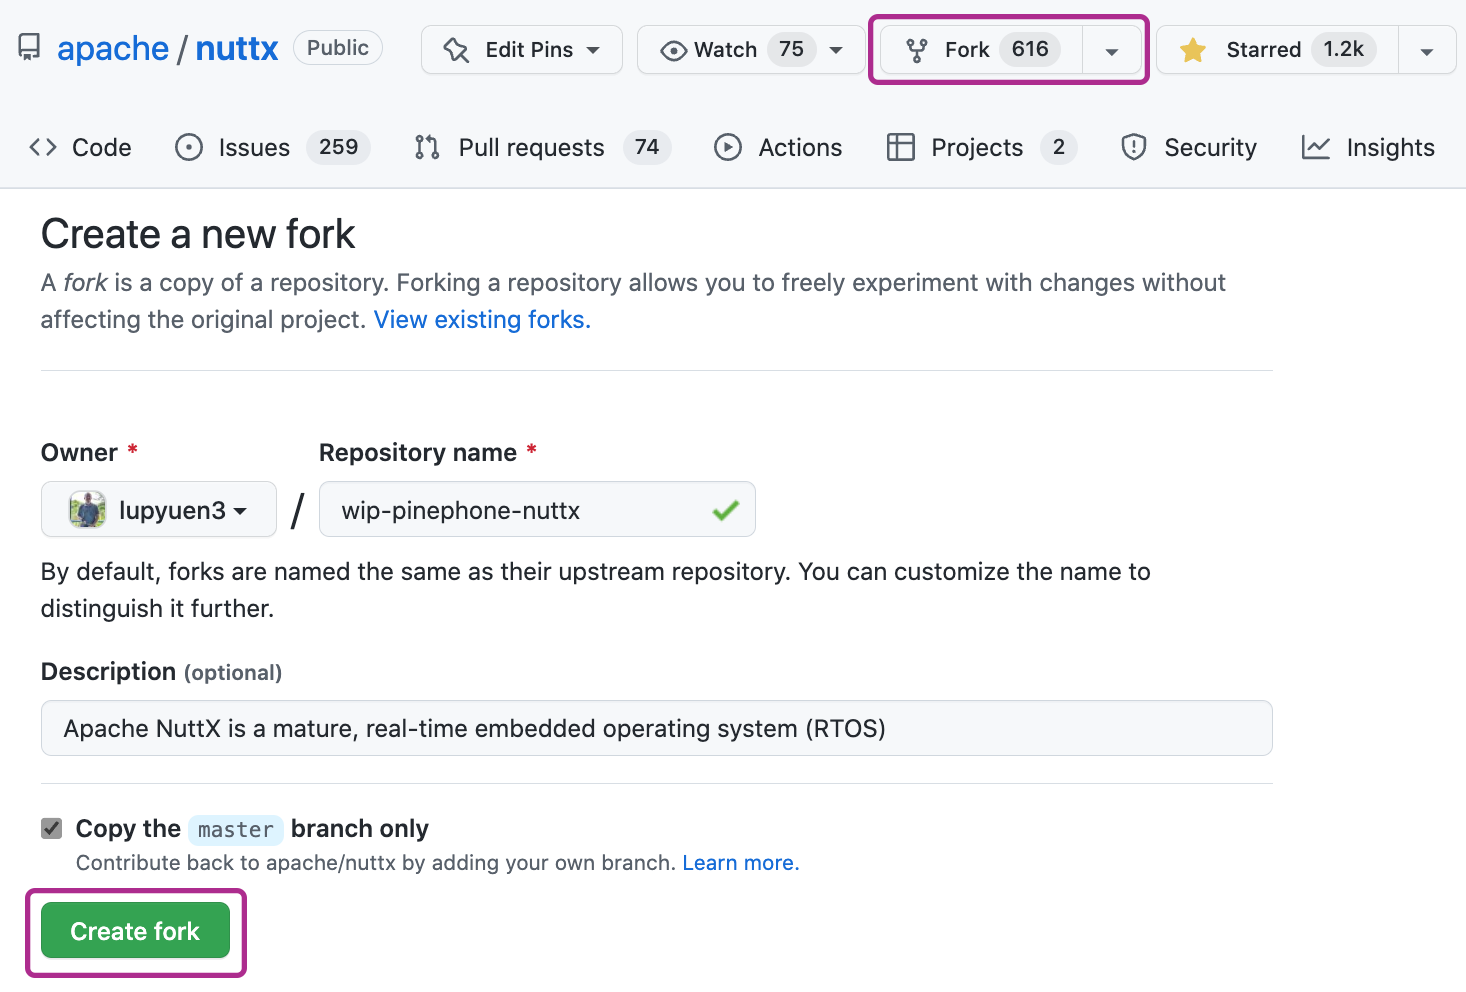Switch to the Pull requests tab
This screenshot has height=992, width=1466.
point(542,148)
